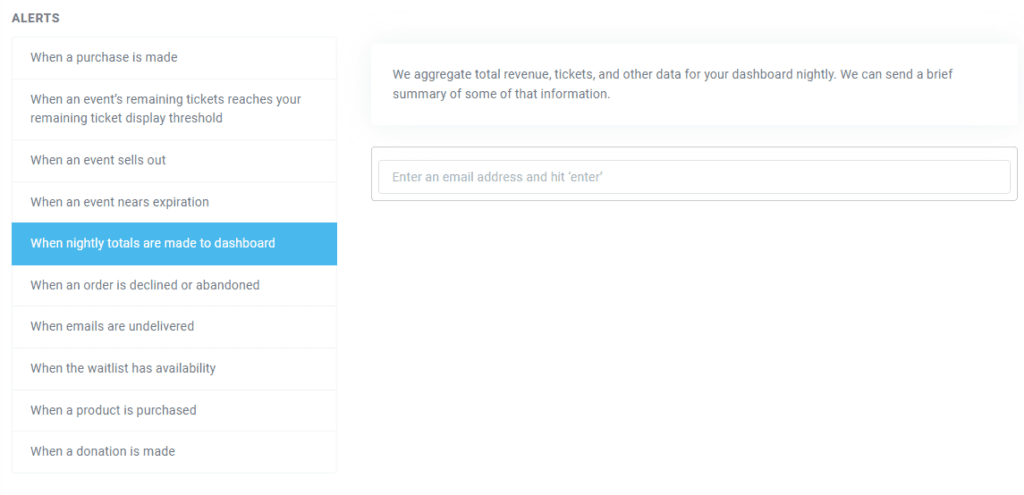Viewport: 1024px width, 495px height.
Task: Click 'When nightly totals are made to dashboard'
Action: click(153, 244)
